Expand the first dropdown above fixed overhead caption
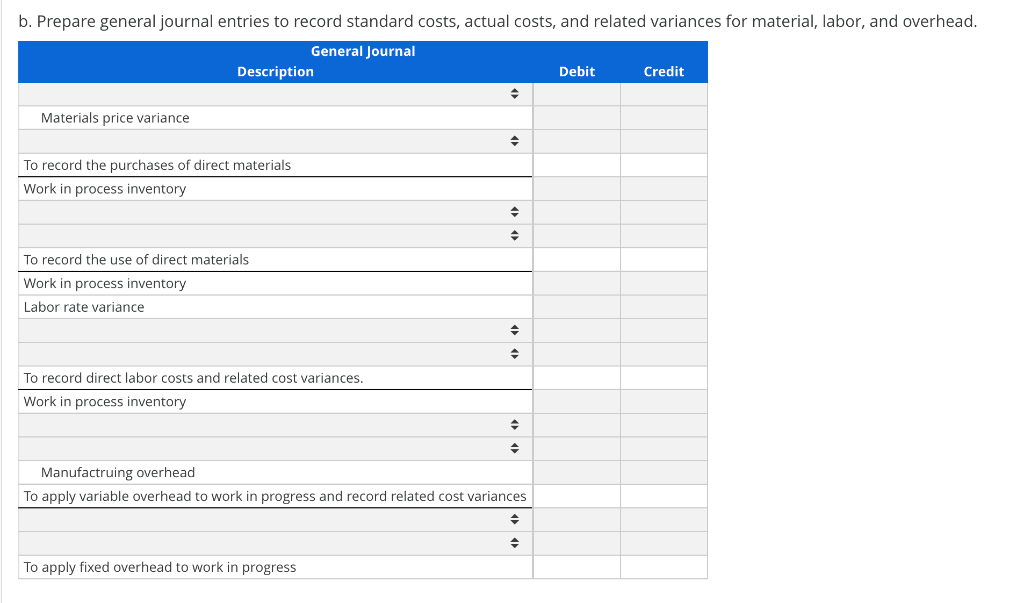This screenshot has width=1024, height=603. [x=514, y=519]
